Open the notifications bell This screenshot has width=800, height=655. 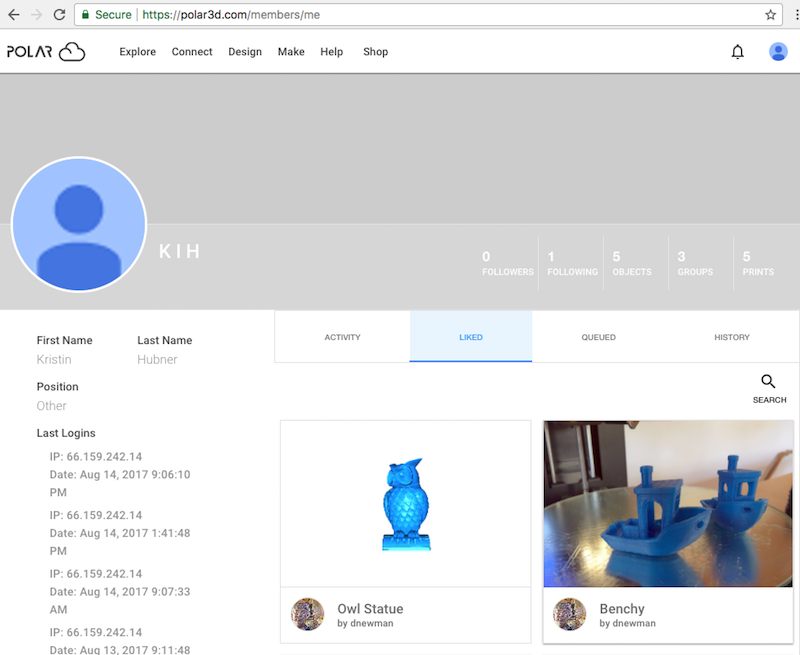737,52
